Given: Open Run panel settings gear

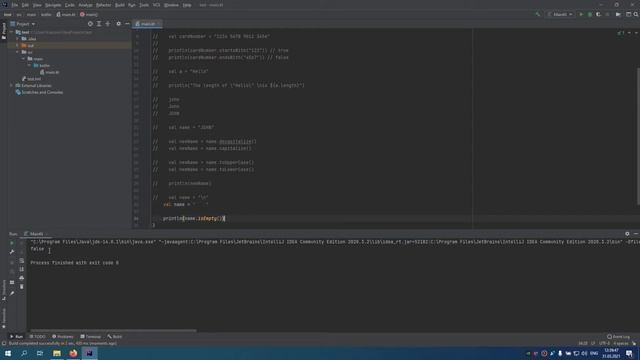Looking at the screenshot, I should 627,234.
